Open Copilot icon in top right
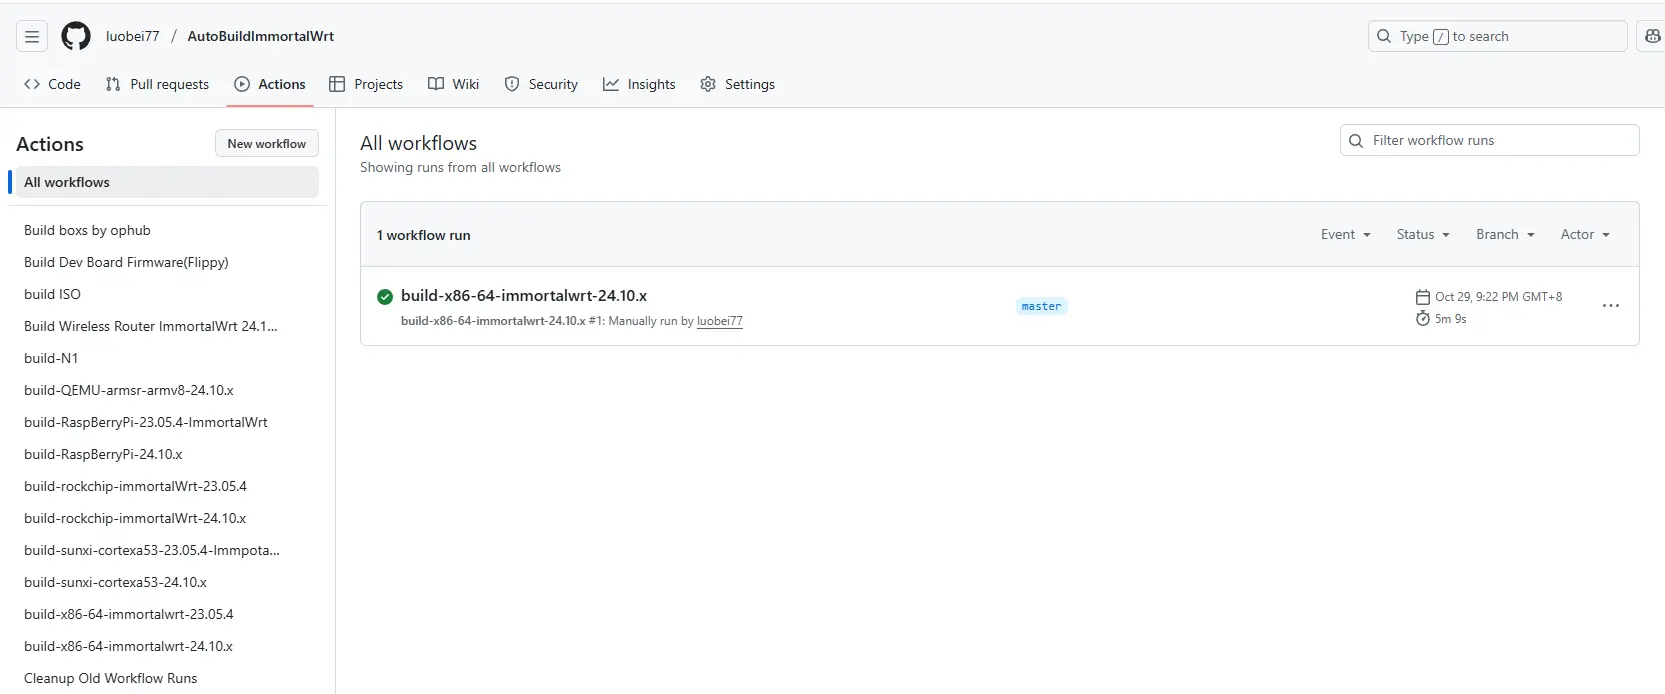The image size is (1665, 694). click(1652, 37)
